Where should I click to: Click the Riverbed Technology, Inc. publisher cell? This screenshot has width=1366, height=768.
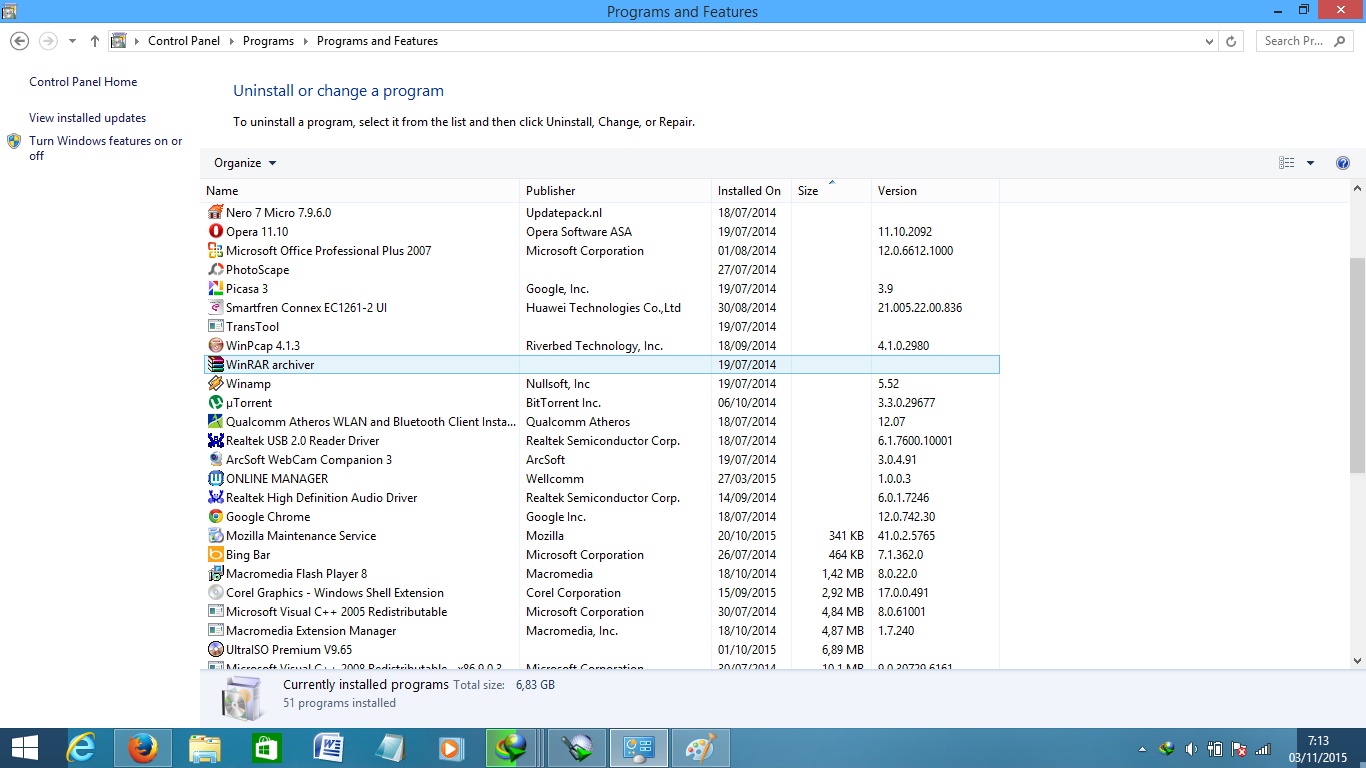(594, 345)
